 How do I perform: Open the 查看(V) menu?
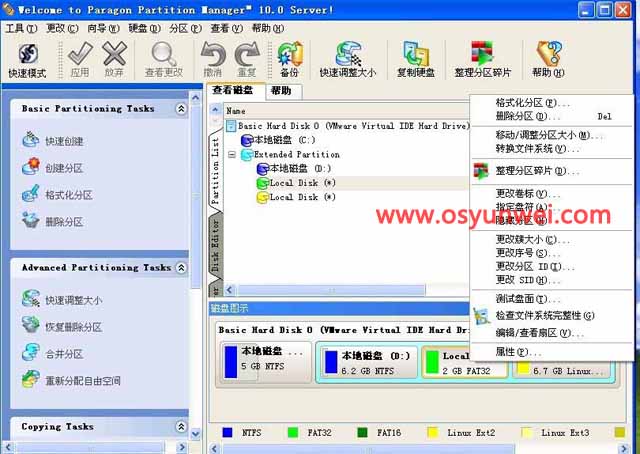pyautogui.click(x=227, y=28)
